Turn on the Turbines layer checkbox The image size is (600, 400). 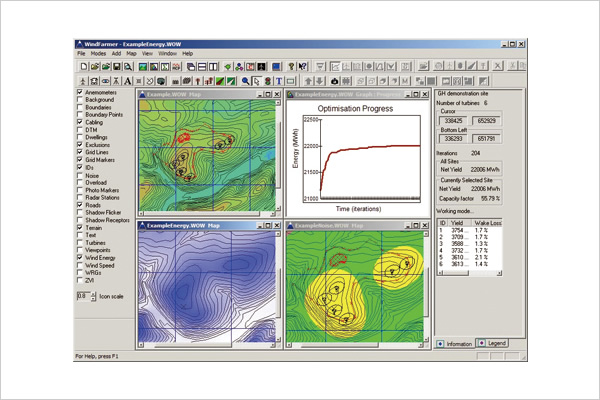pos(80,244)
